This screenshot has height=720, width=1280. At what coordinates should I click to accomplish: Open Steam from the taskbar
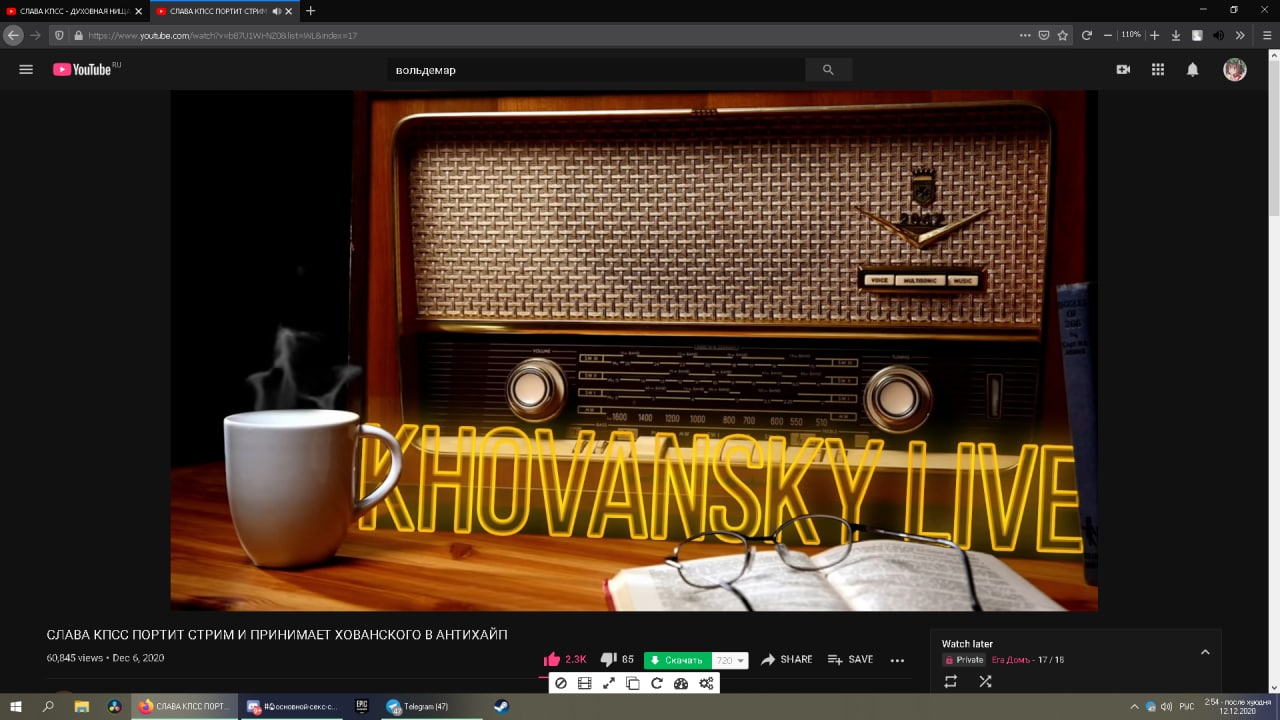click(501, 706)
